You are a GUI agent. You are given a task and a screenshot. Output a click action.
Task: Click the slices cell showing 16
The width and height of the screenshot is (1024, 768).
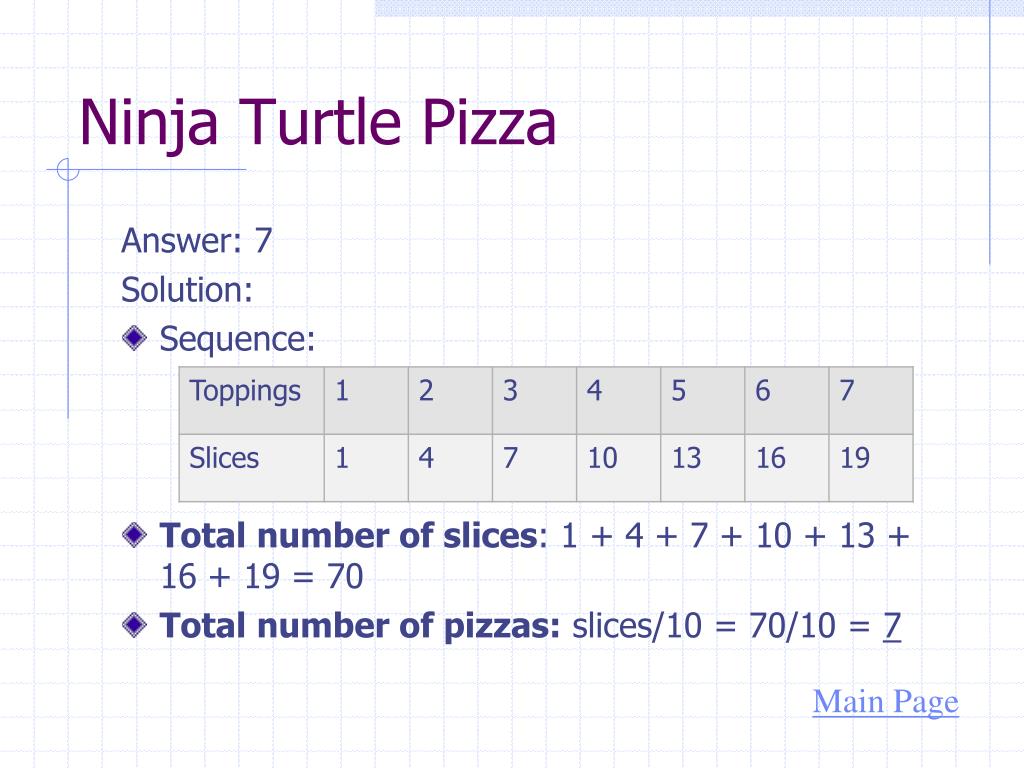pyautogui.click(x=787, y=468)
